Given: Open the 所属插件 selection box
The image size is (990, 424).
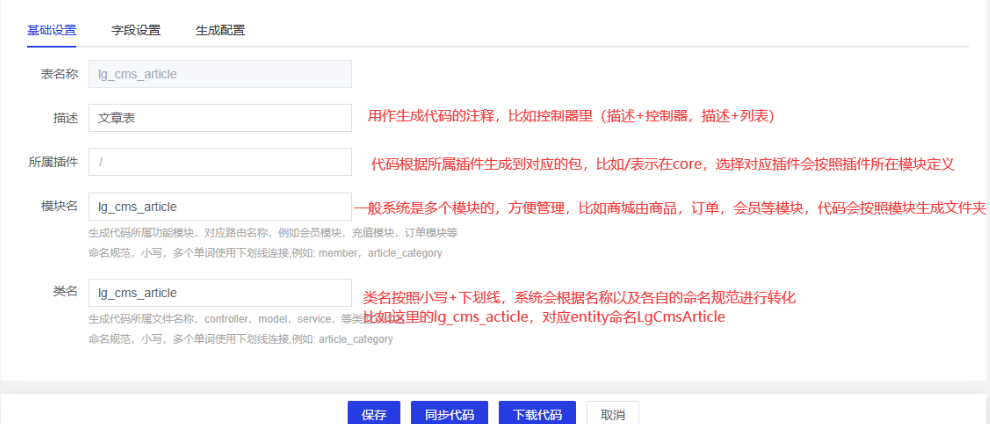Looking at the screenshot, I should click(219, 162).
